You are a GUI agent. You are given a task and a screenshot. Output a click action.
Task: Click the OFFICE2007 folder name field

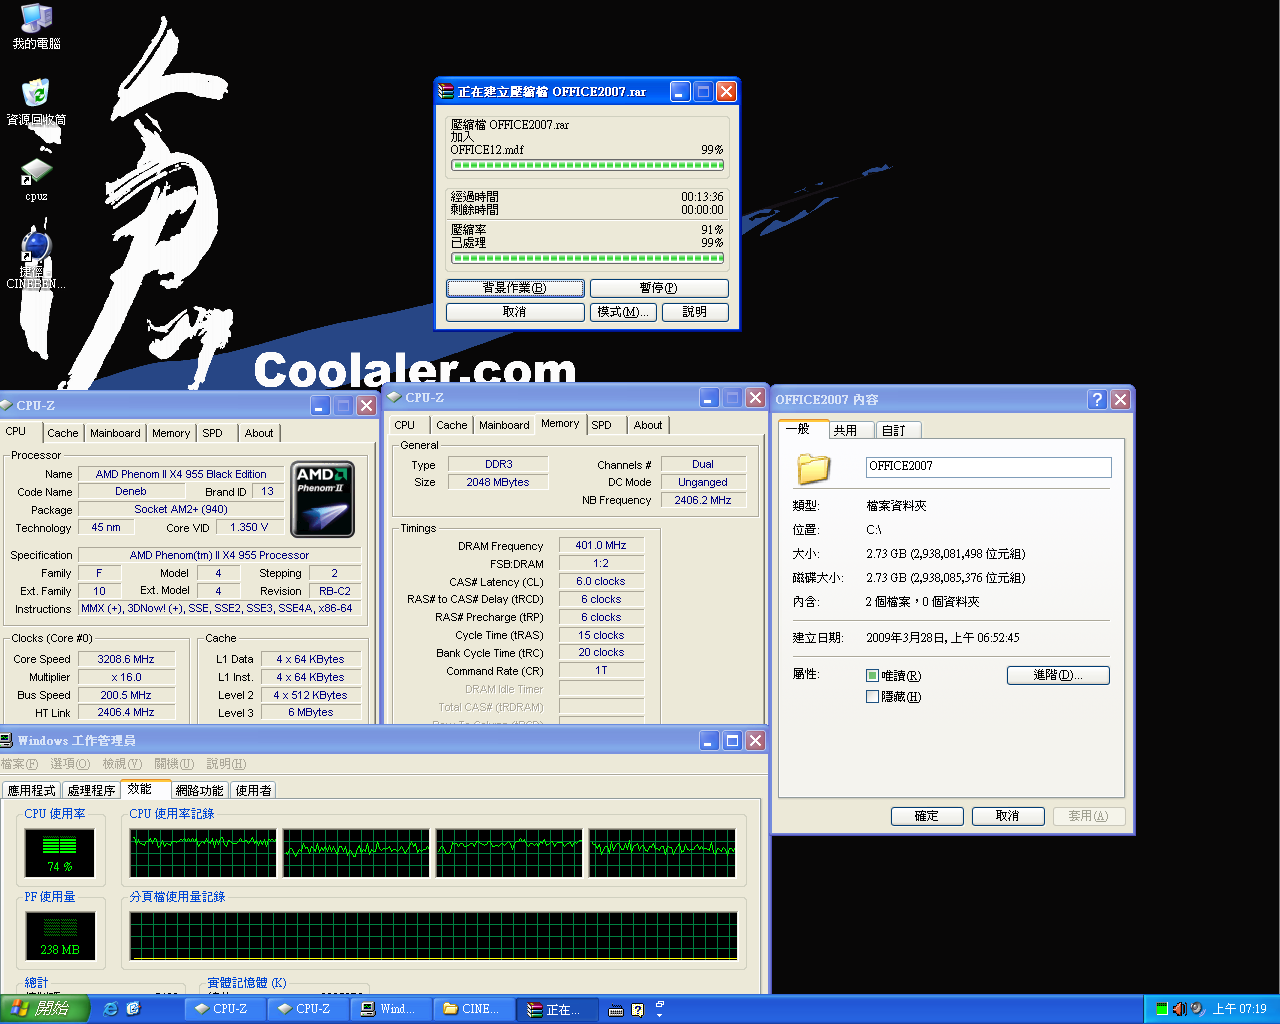coord(989,467)
